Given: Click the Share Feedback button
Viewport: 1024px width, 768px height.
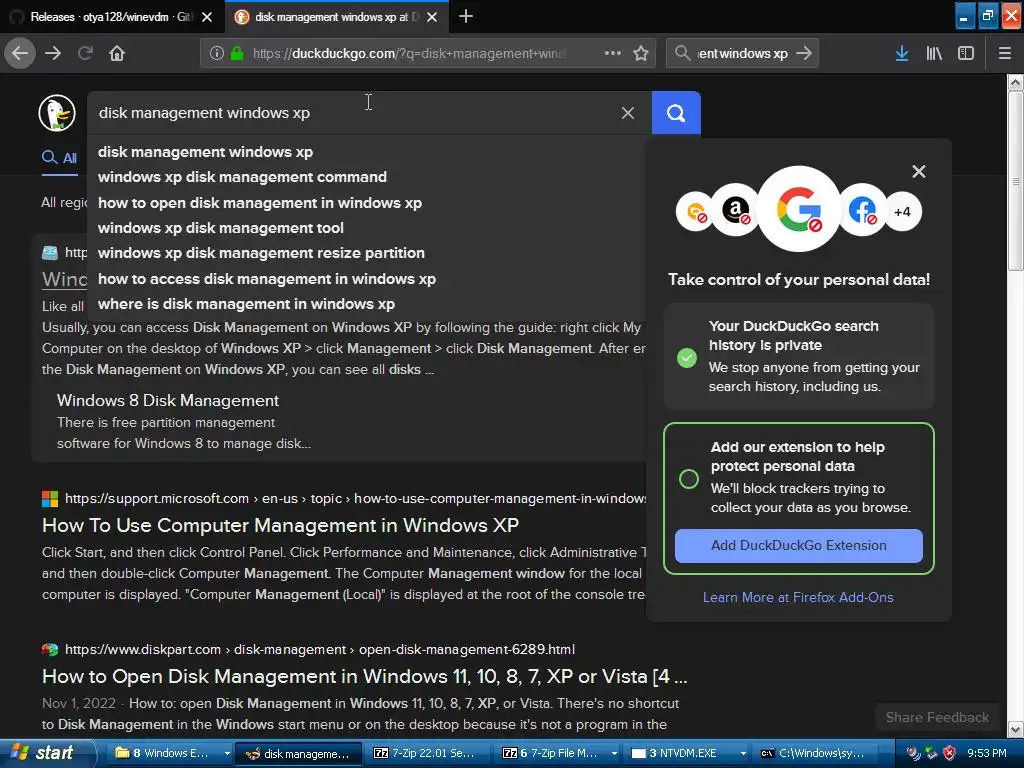Looking at the screenshot, I should point(936,717).
